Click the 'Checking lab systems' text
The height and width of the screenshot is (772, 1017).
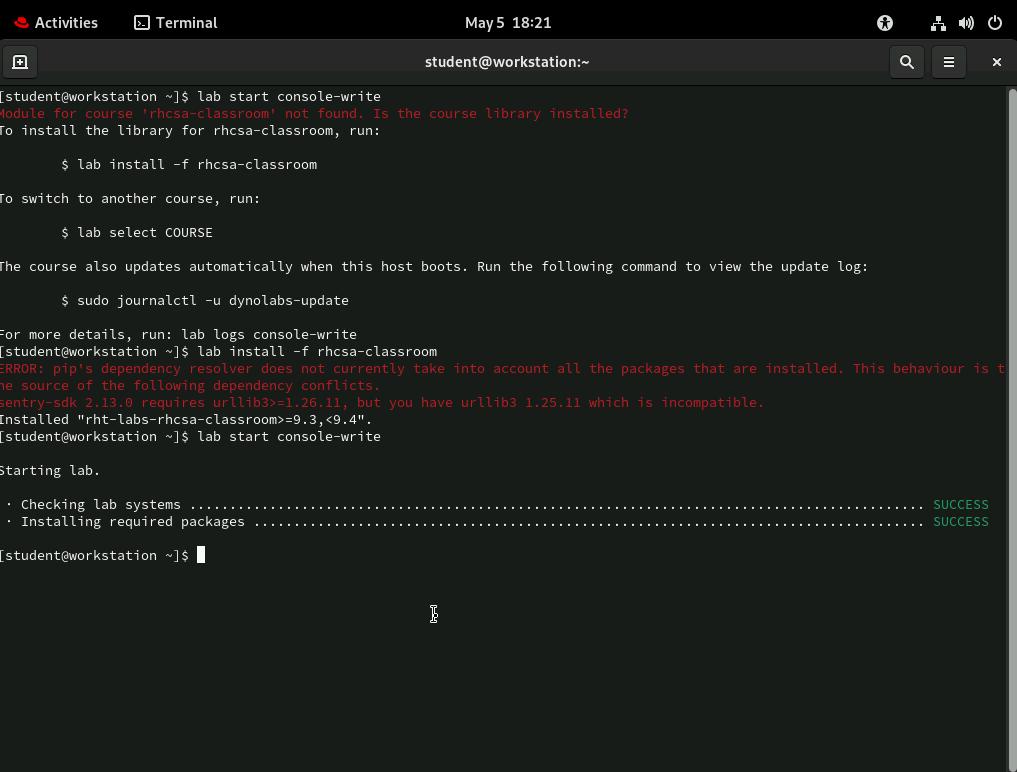(x=101, y=505)
